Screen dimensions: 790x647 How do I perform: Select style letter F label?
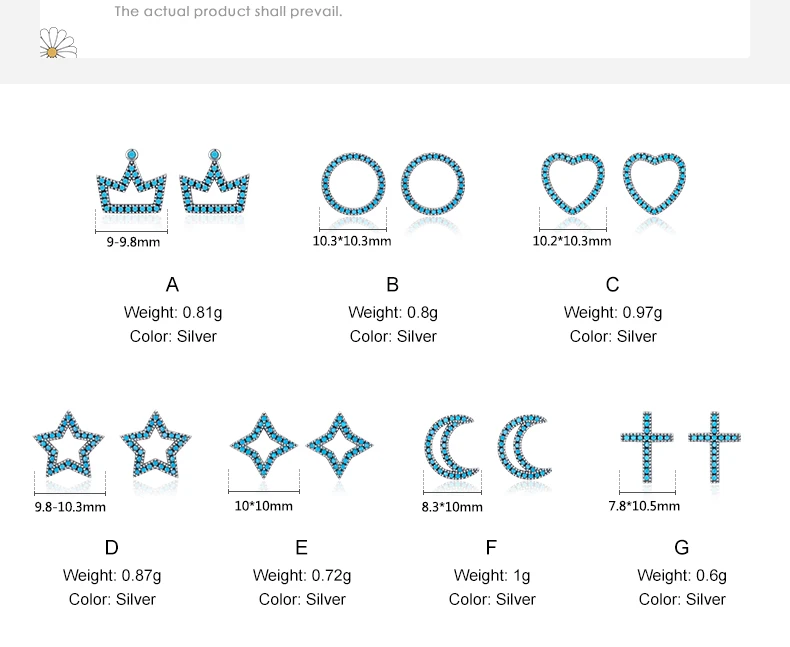tap(491, 548)
